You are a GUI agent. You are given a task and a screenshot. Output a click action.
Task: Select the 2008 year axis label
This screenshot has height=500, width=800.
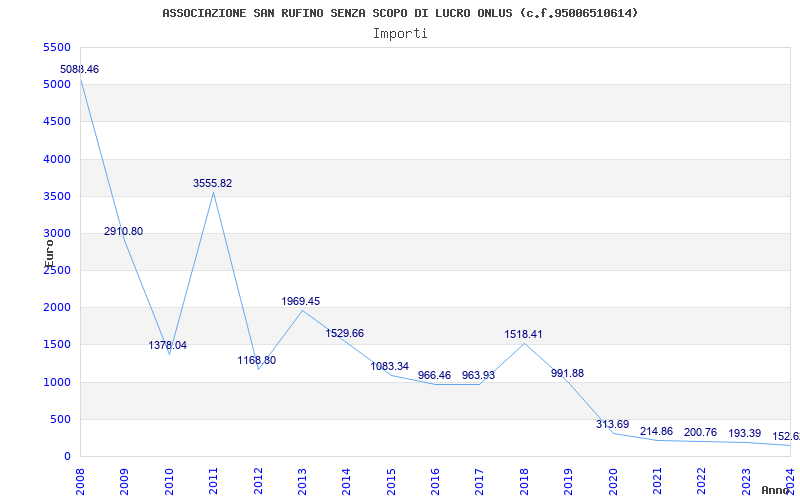tap(80, 481)
